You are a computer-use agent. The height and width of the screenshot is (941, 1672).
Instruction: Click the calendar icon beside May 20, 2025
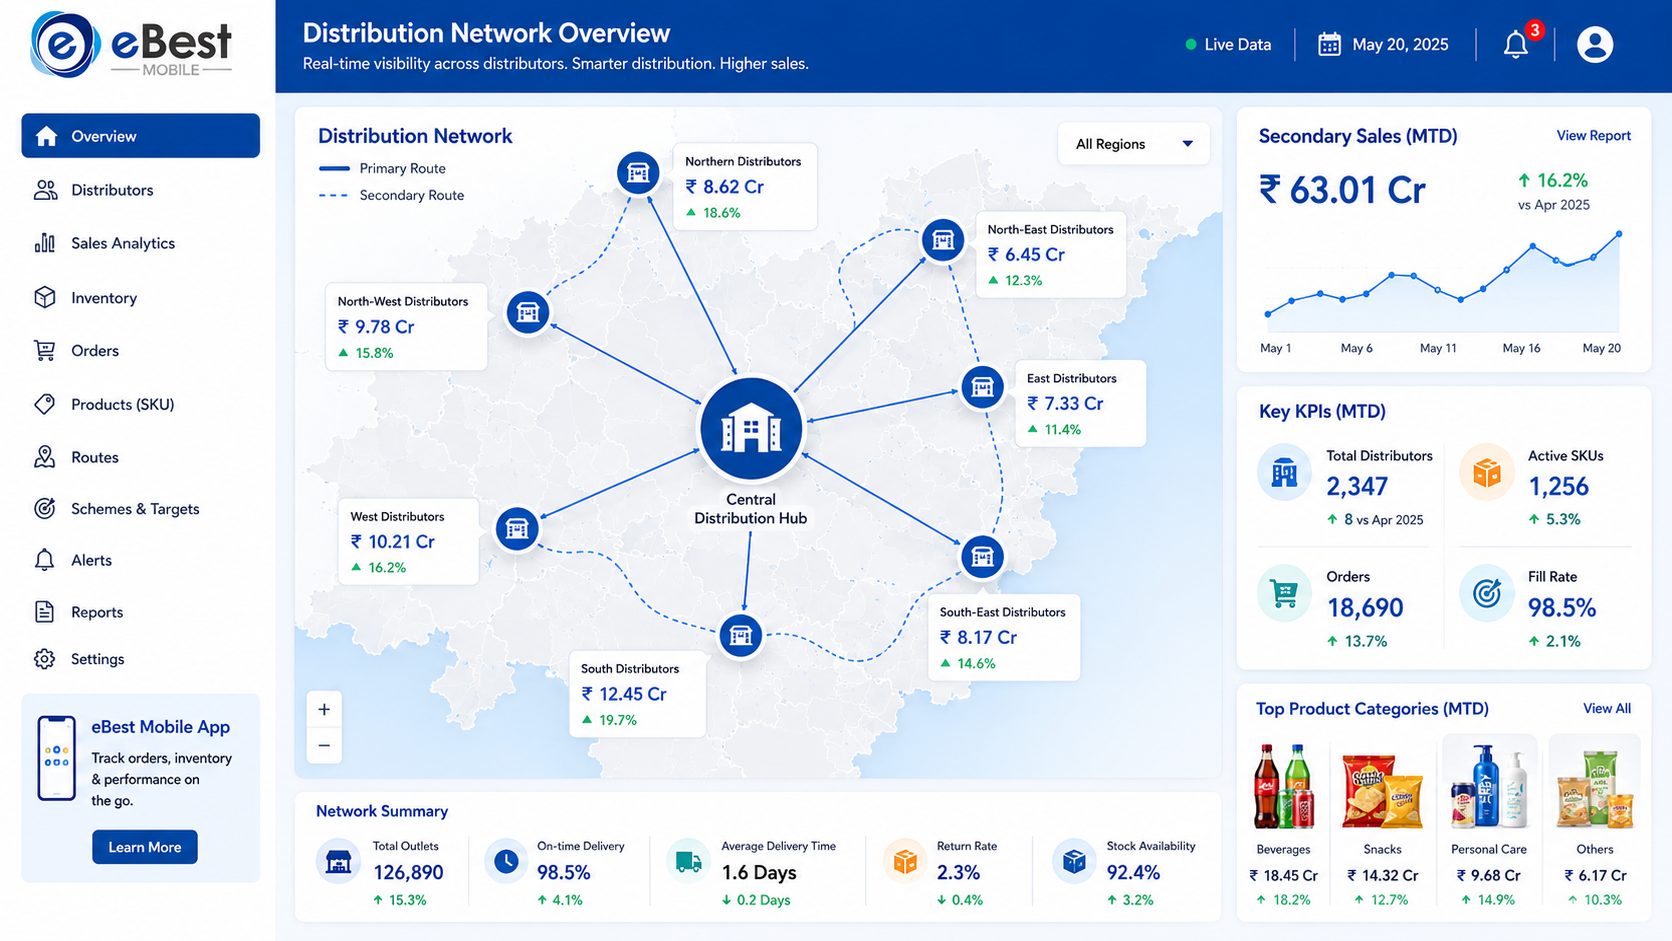(1329, 45)
